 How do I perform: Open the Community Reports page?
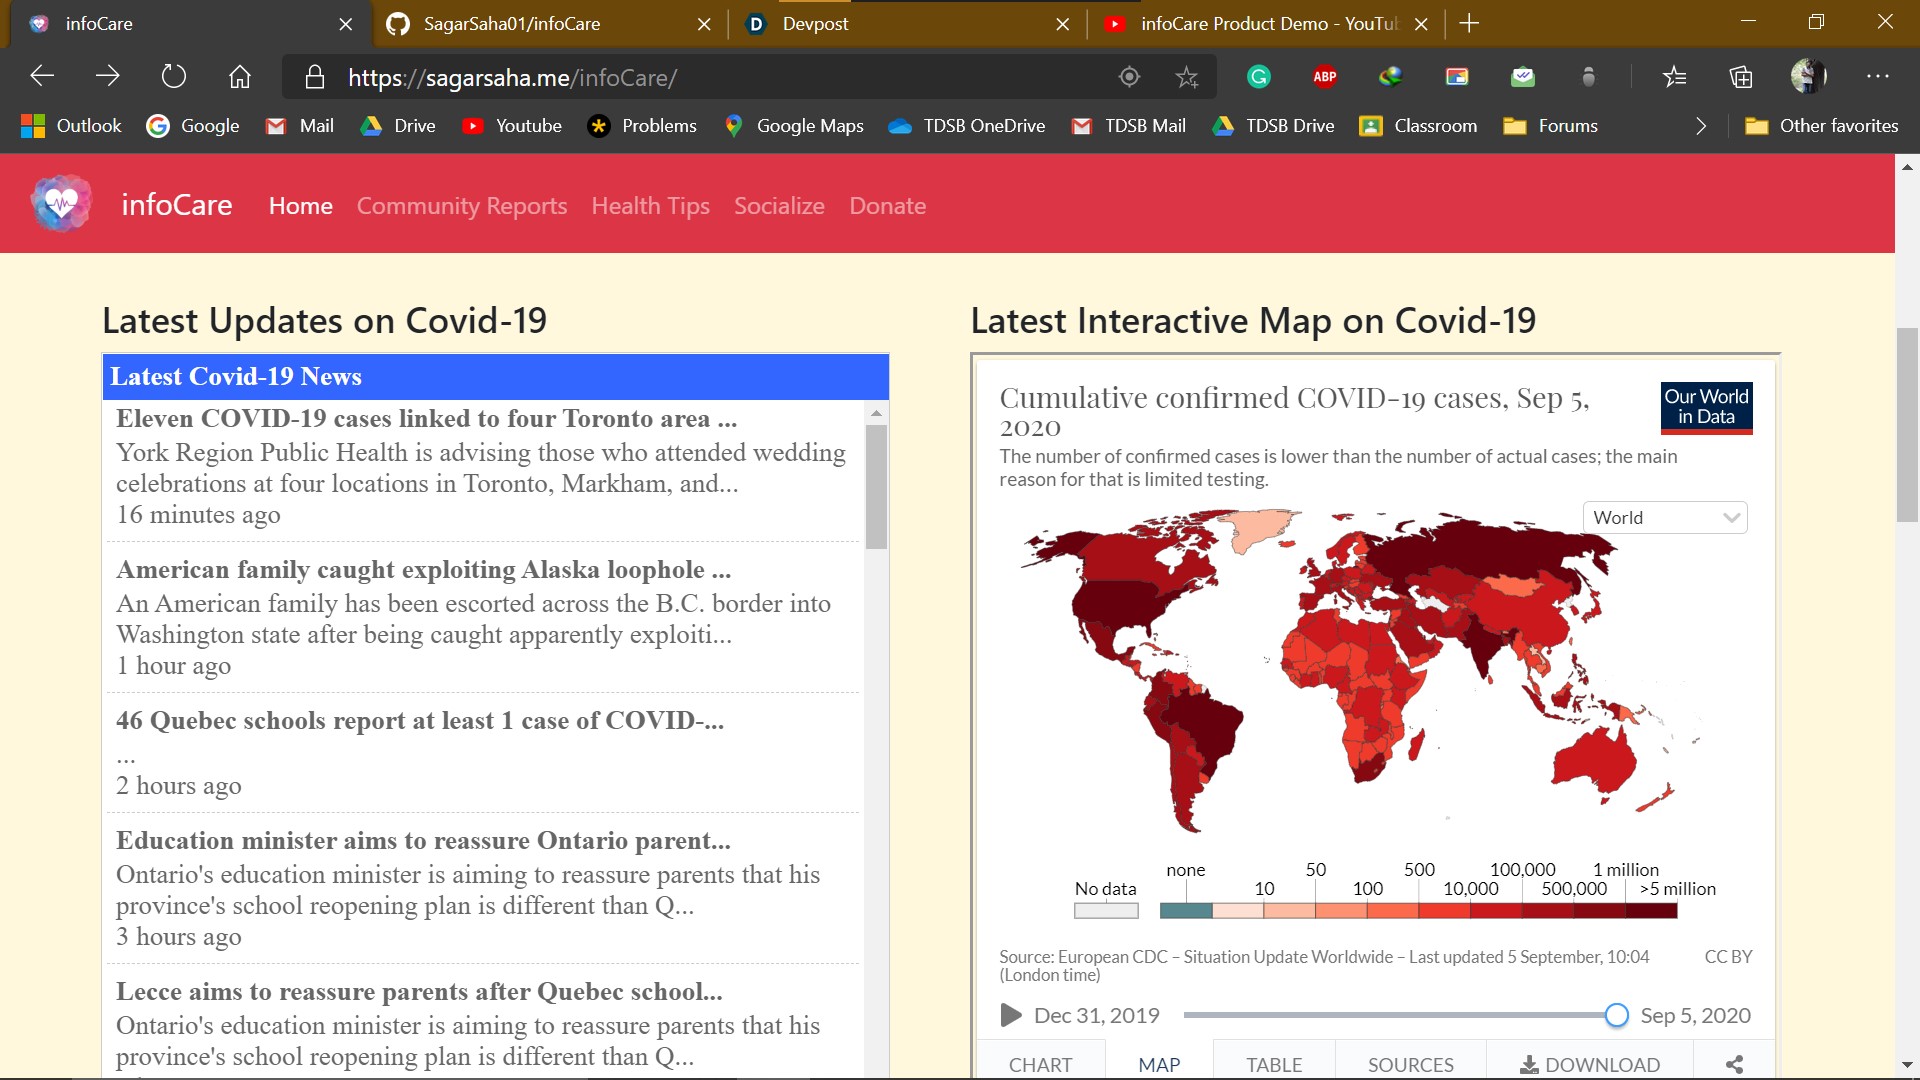461,206
